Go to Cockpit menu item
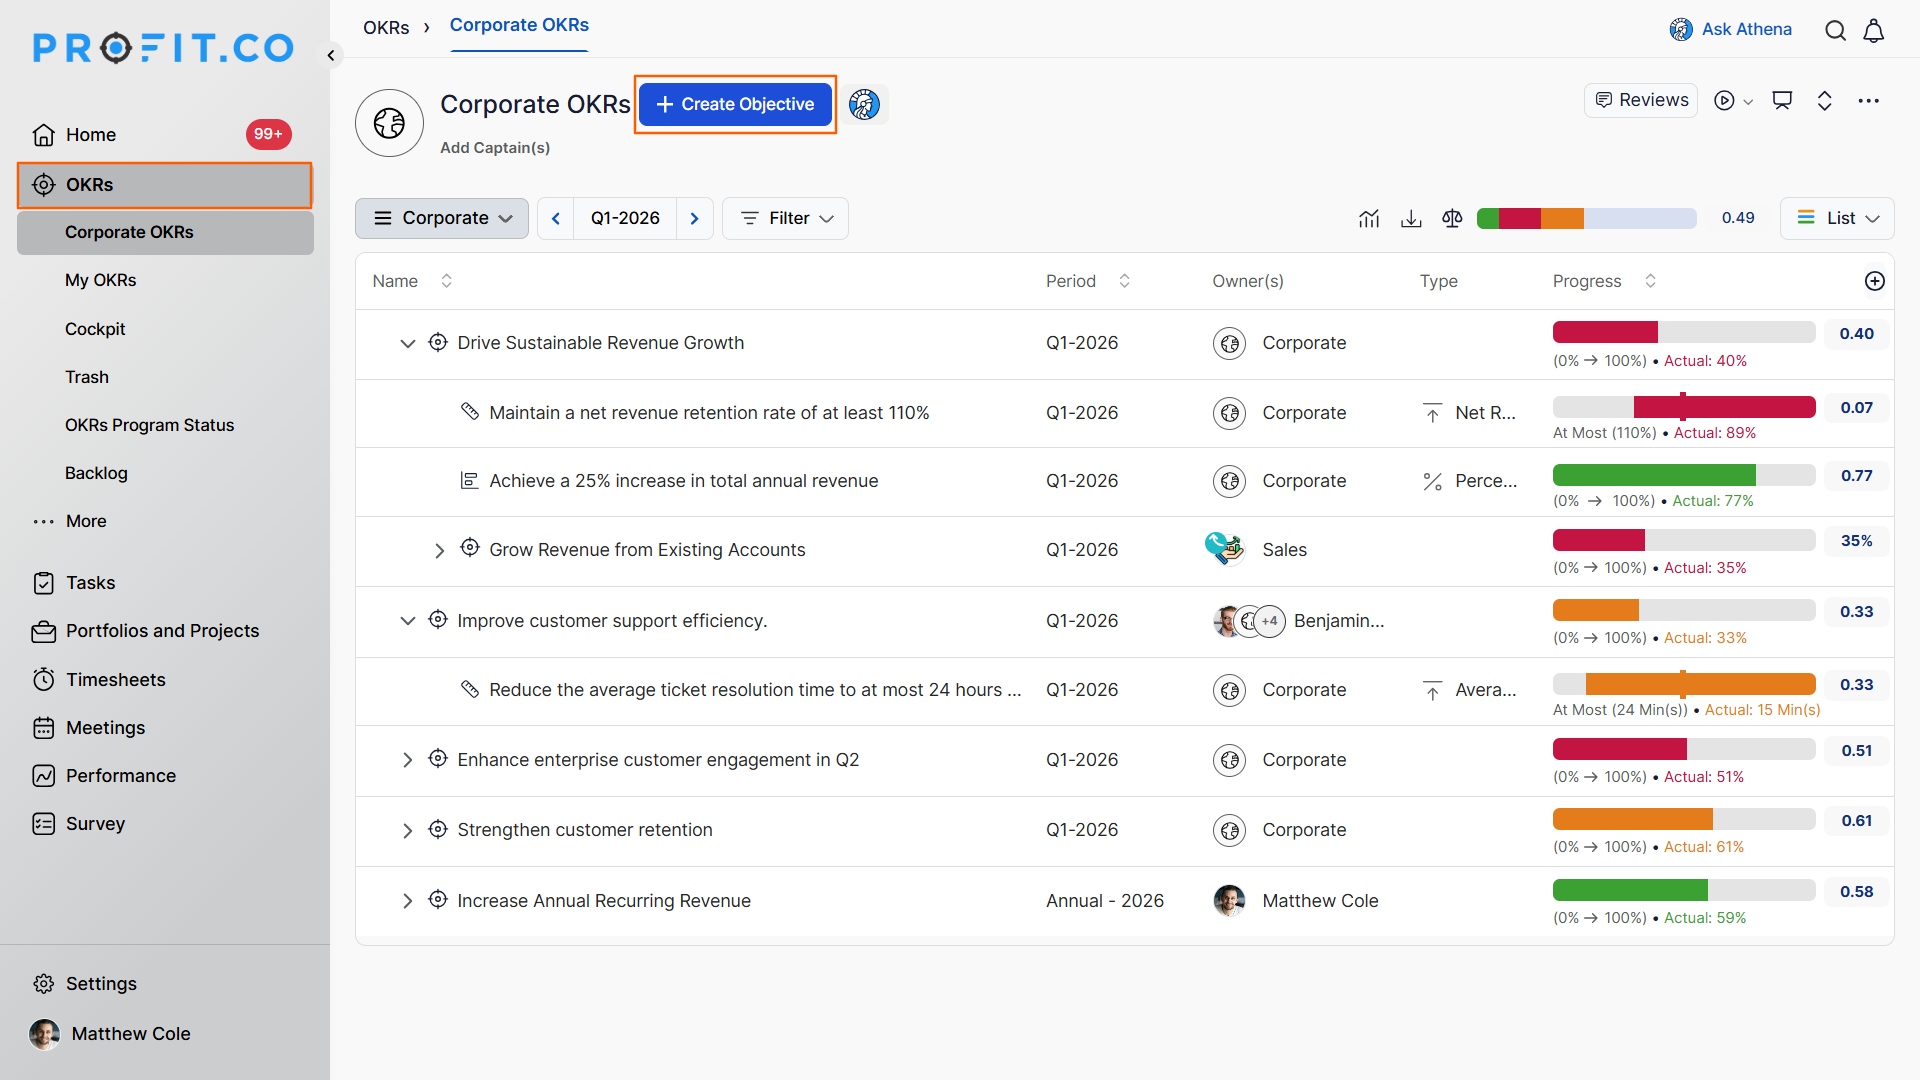Viewport: 1920px width, 1080px height. (x=95, y=329)
